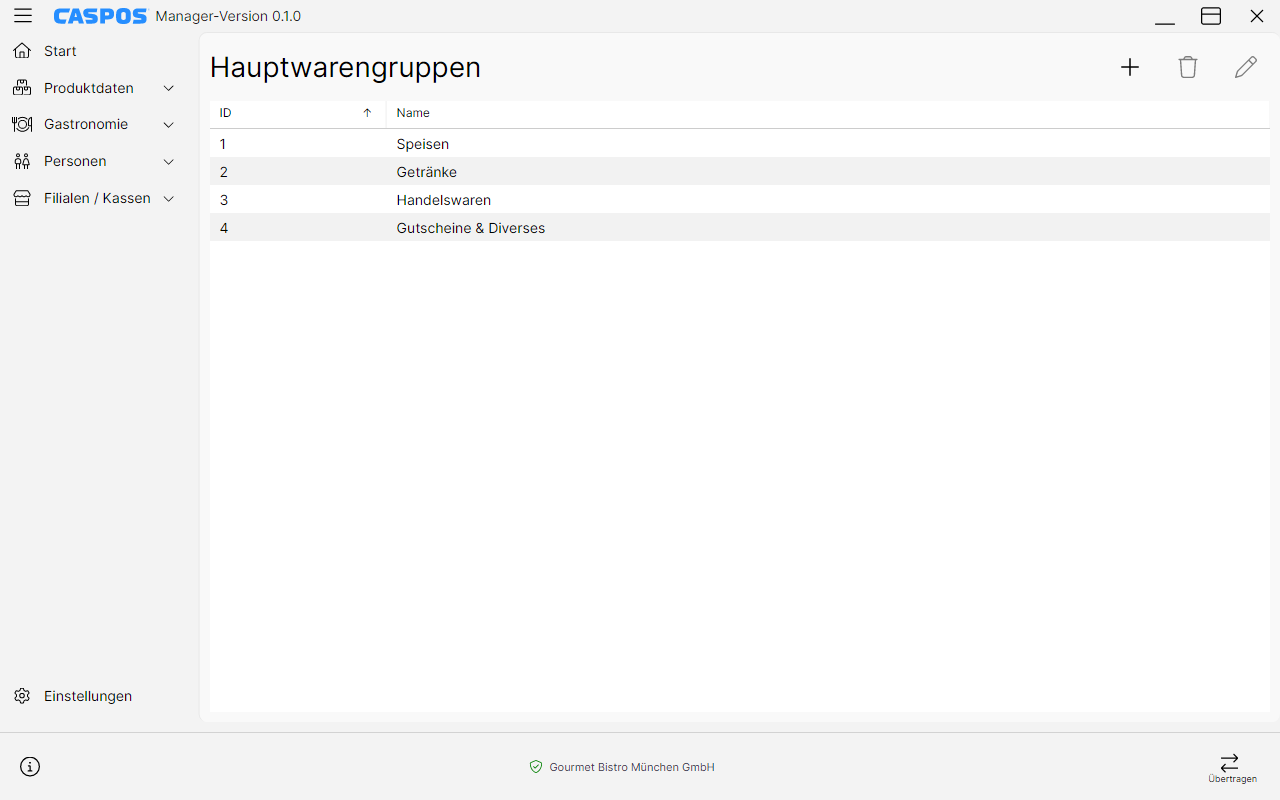Open the hamburger navigation menu

click(x=23, y=16)
